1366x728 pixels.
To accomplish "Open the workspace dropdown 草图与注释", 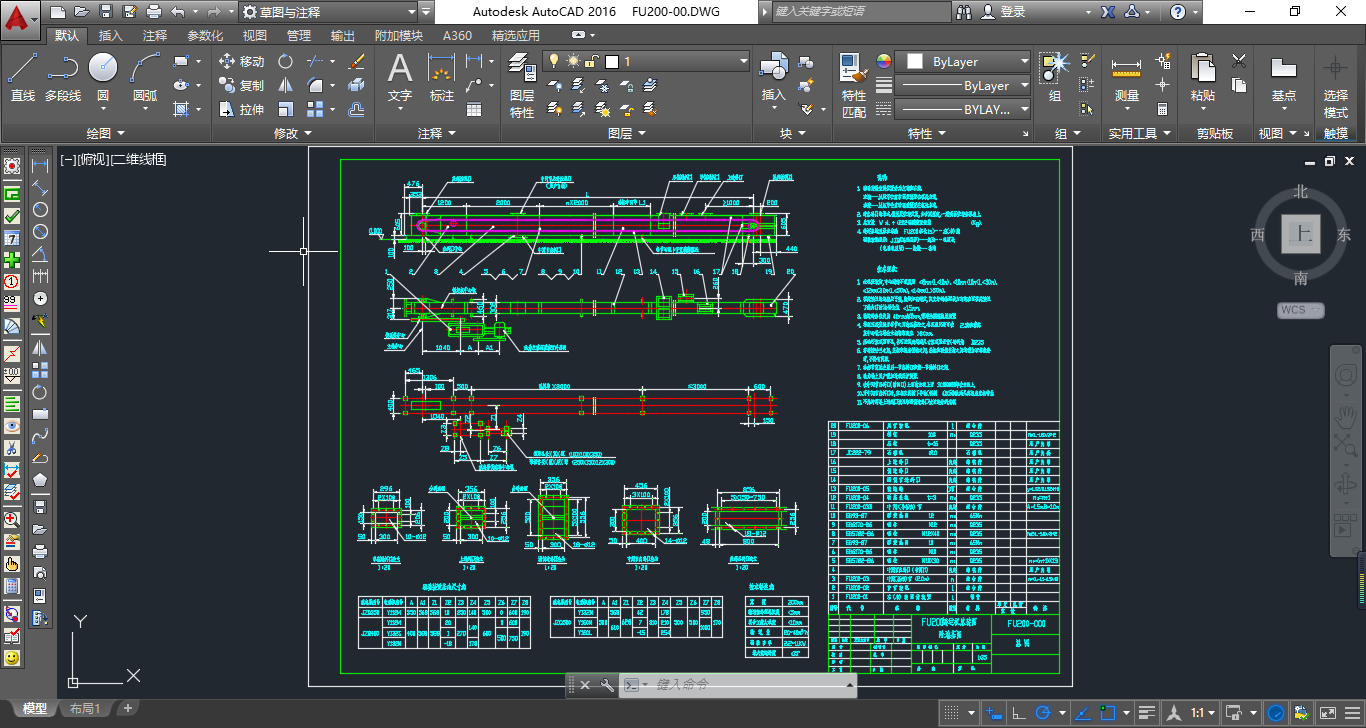I will point(328,12).
